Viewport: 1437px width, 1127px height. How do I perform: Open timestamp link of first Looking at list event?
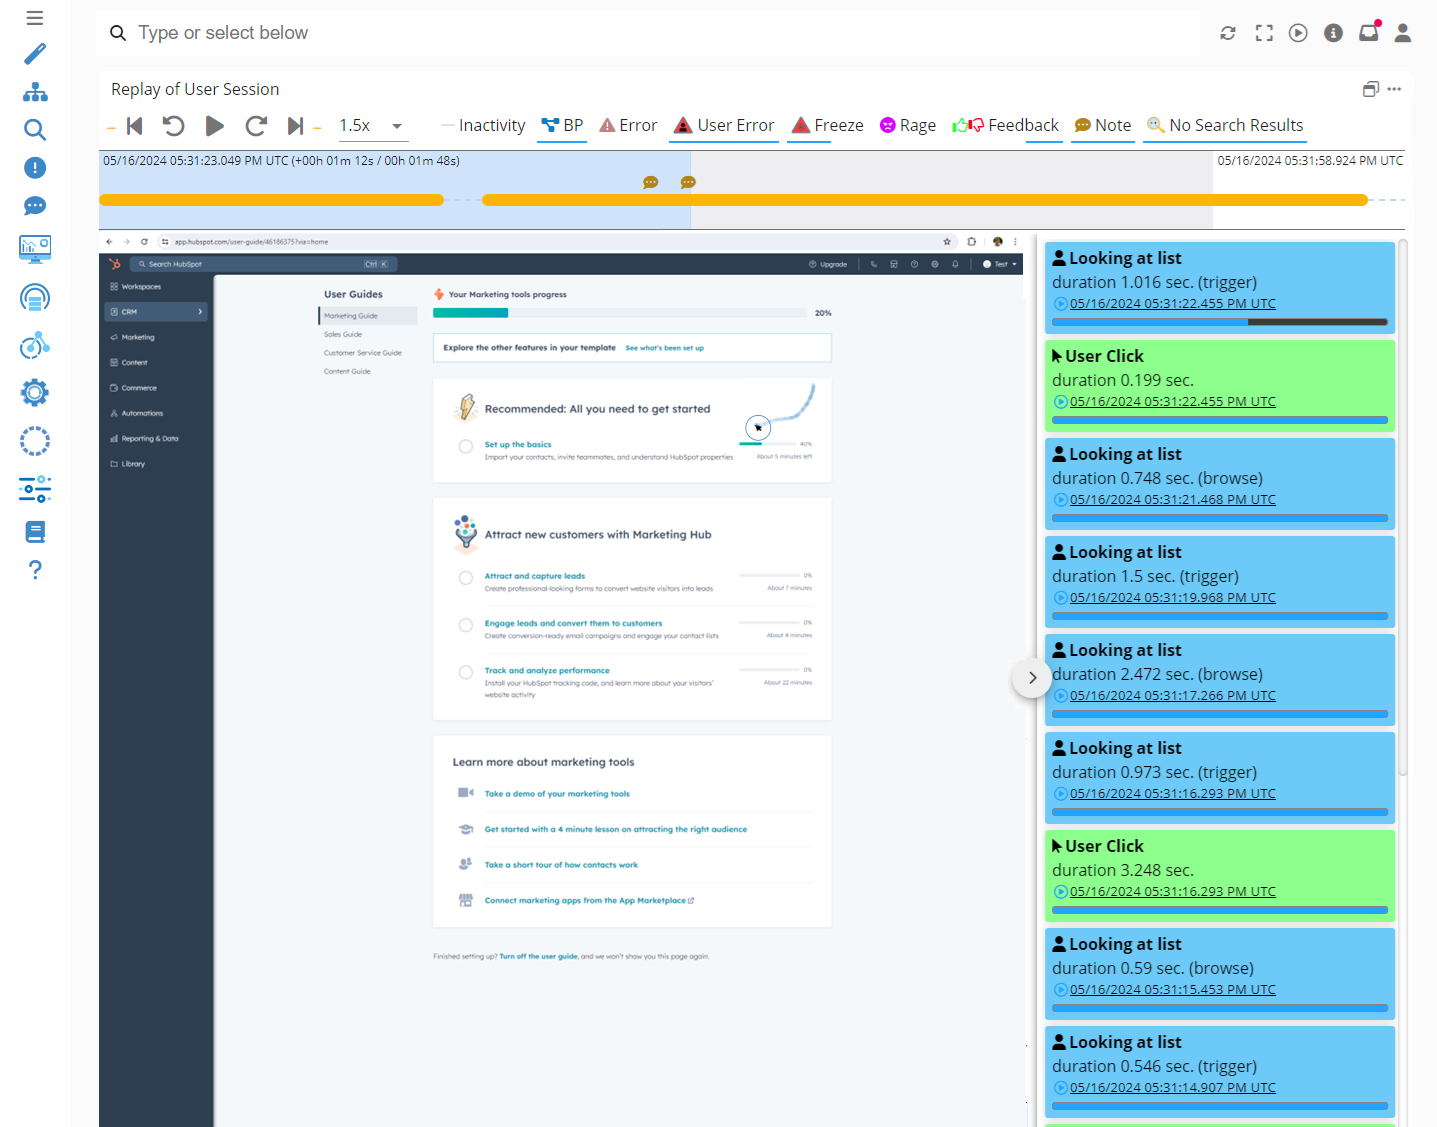[x=1172, y=303]
